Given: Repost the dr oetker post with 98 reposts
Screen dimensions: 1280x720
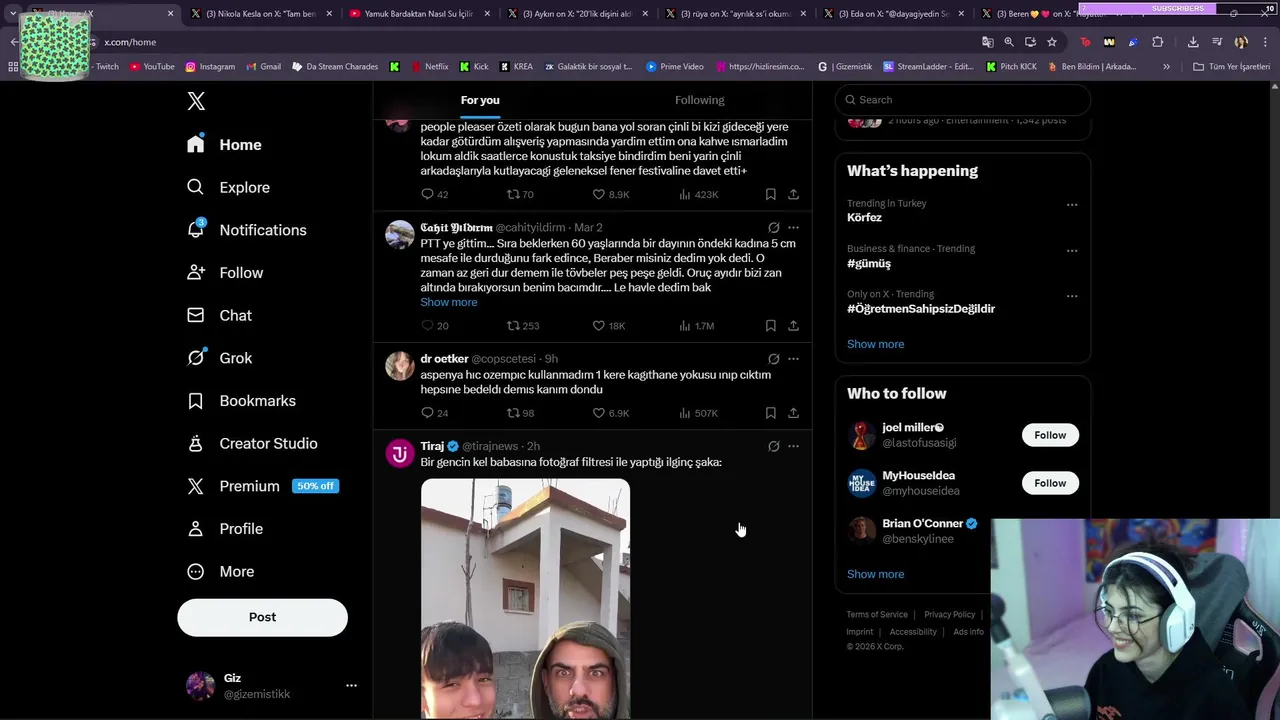Looking at the screenshot, I should point(520,413).
